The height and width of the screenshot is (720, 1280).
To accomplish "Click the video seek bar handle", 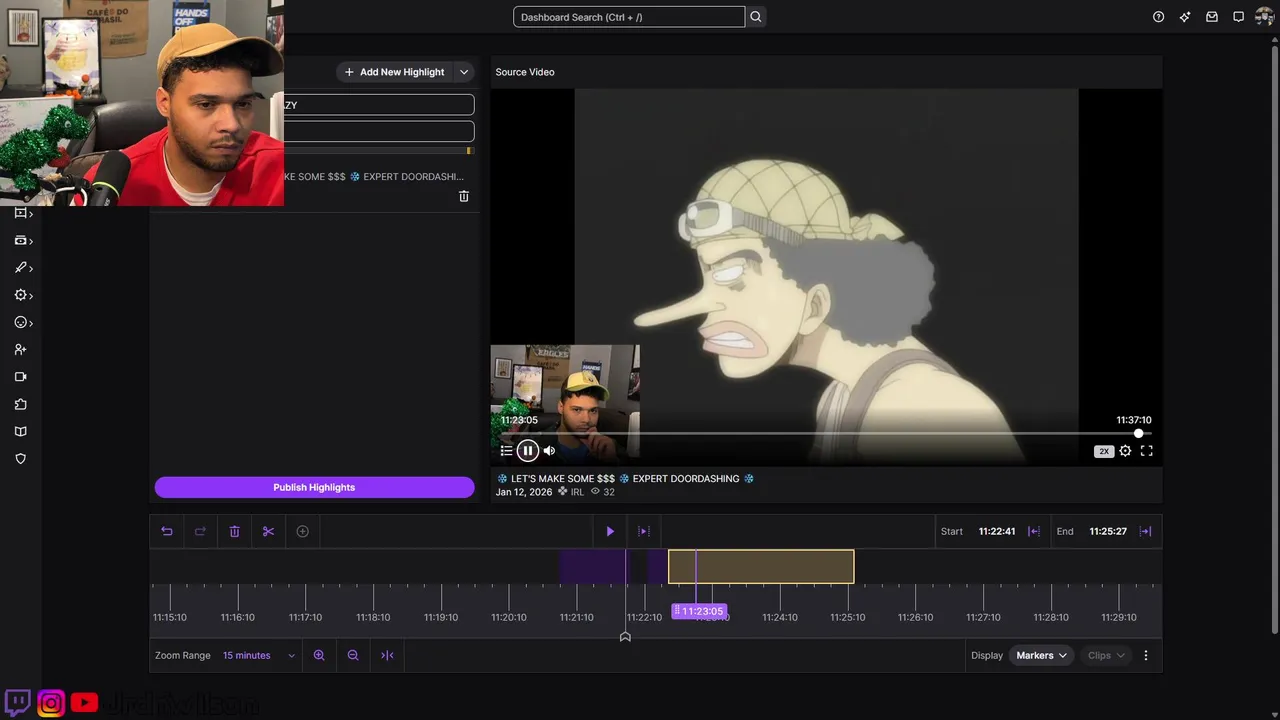I will (1139, 433).
